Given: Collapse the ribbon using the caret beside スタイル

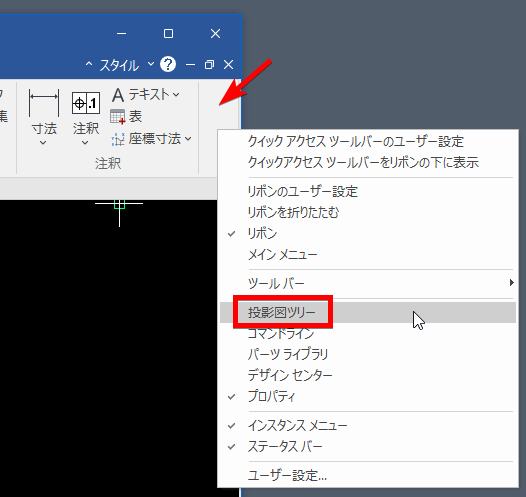Looking at the screenshot, I should (x=89, y=64).
